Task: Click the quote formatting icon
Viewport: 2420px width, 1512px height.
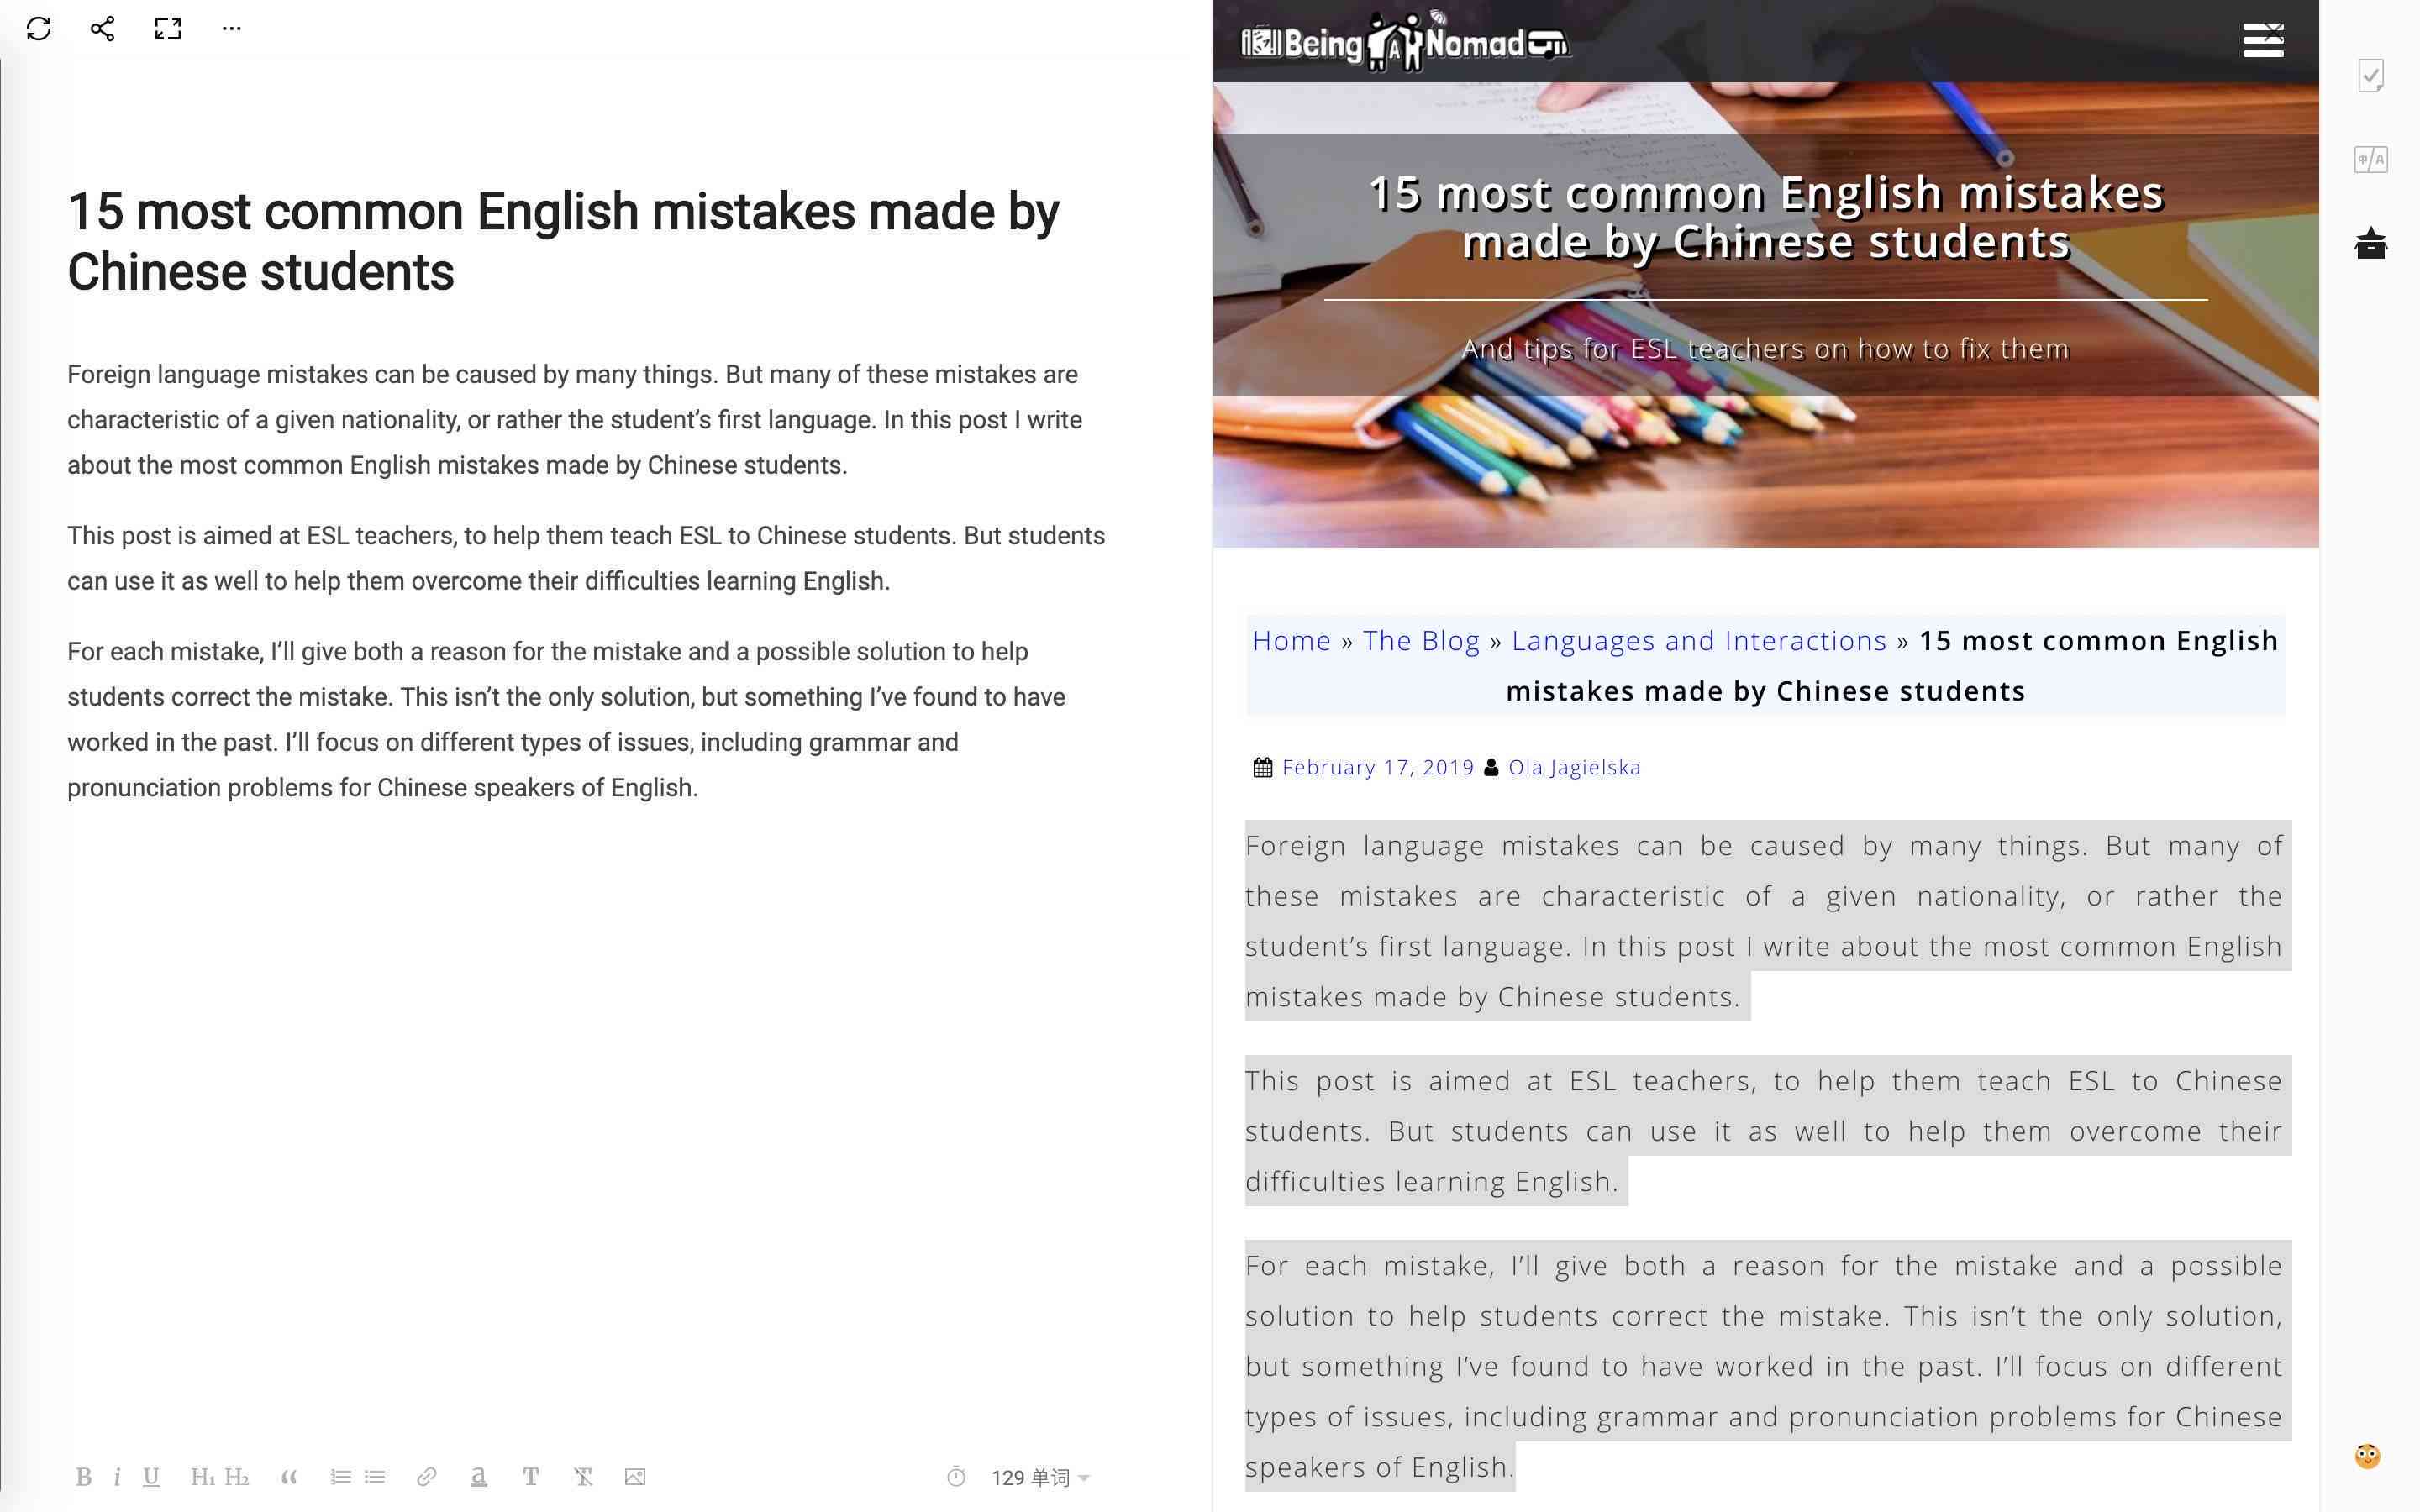Action: 287,1478
